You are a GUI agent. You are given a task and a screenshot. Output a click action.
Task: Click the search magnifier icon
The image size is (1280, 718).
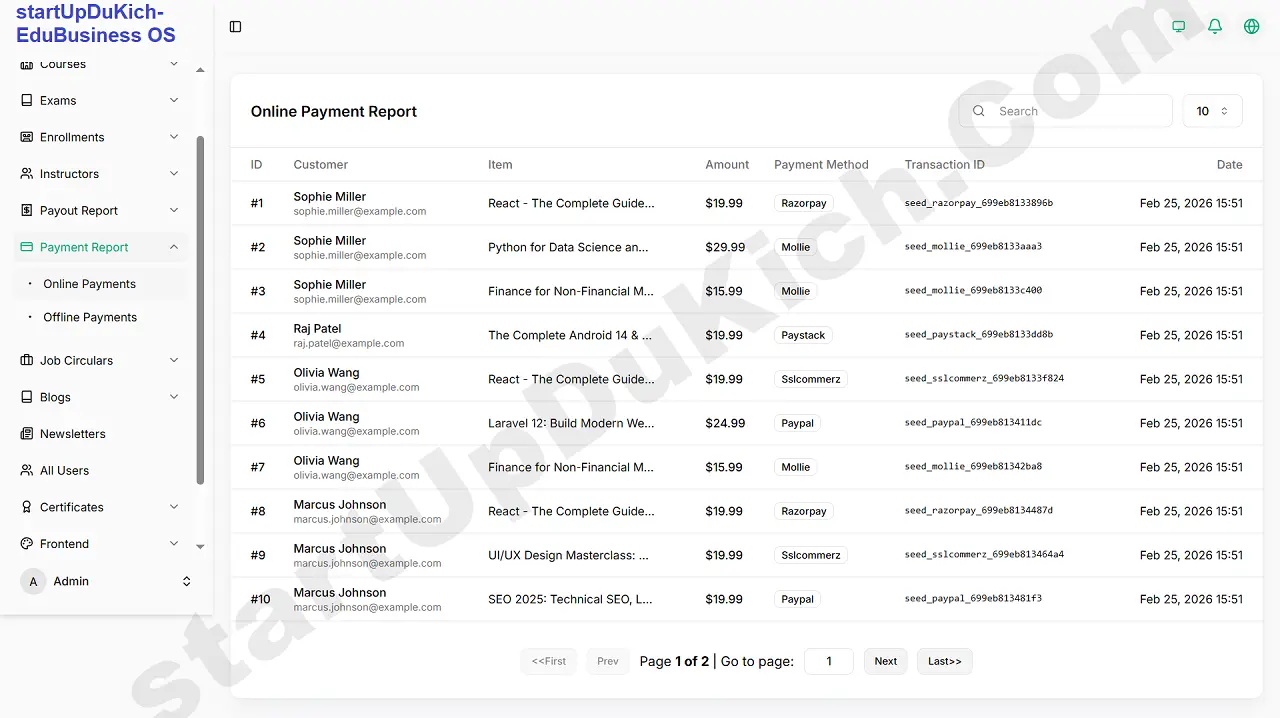tap(979, 111)
